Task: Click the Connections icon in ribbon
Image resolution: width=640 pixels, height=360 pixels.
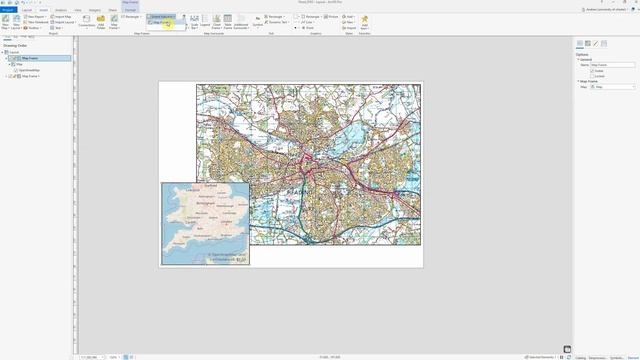Action: (x=87, y=22)
